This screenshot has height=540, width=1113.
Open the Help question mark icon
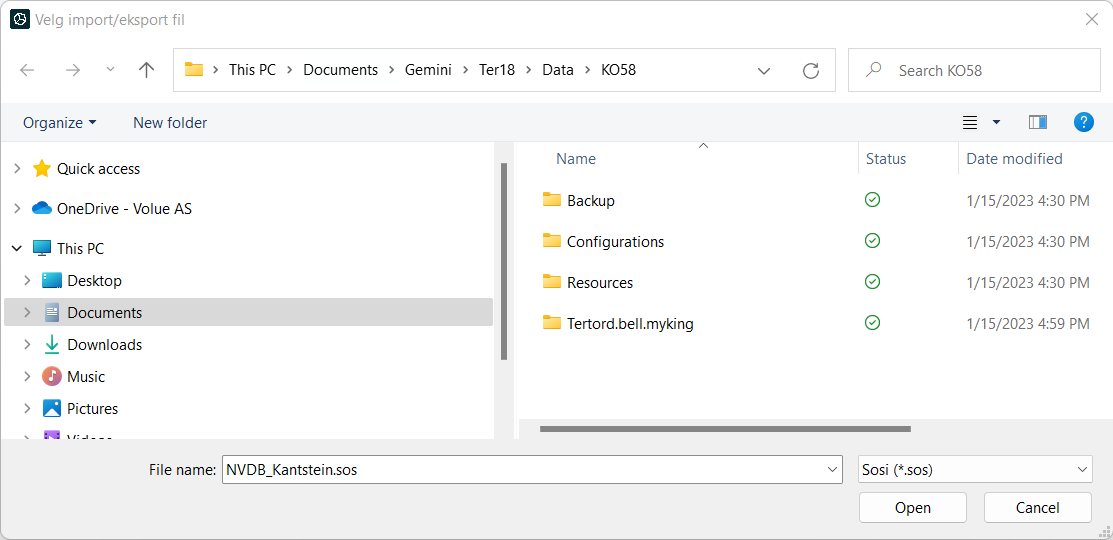tap(1083, 122)
